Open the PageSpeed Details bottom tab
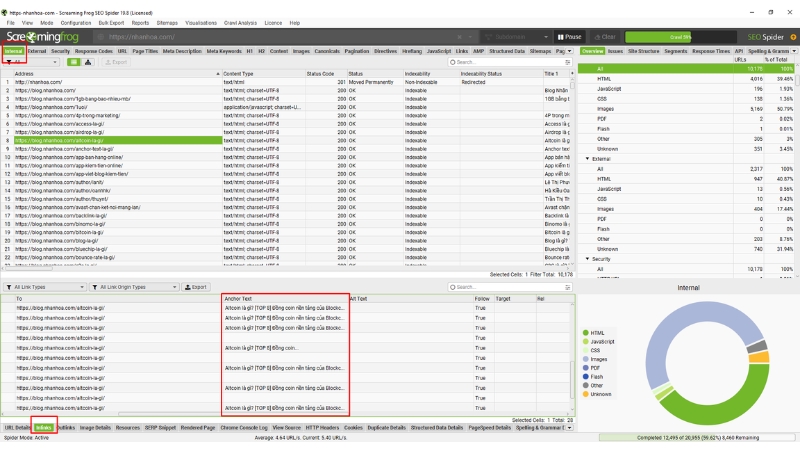This screenshot has height=450, width=800. pyautogui.click(x=489, y=428)
